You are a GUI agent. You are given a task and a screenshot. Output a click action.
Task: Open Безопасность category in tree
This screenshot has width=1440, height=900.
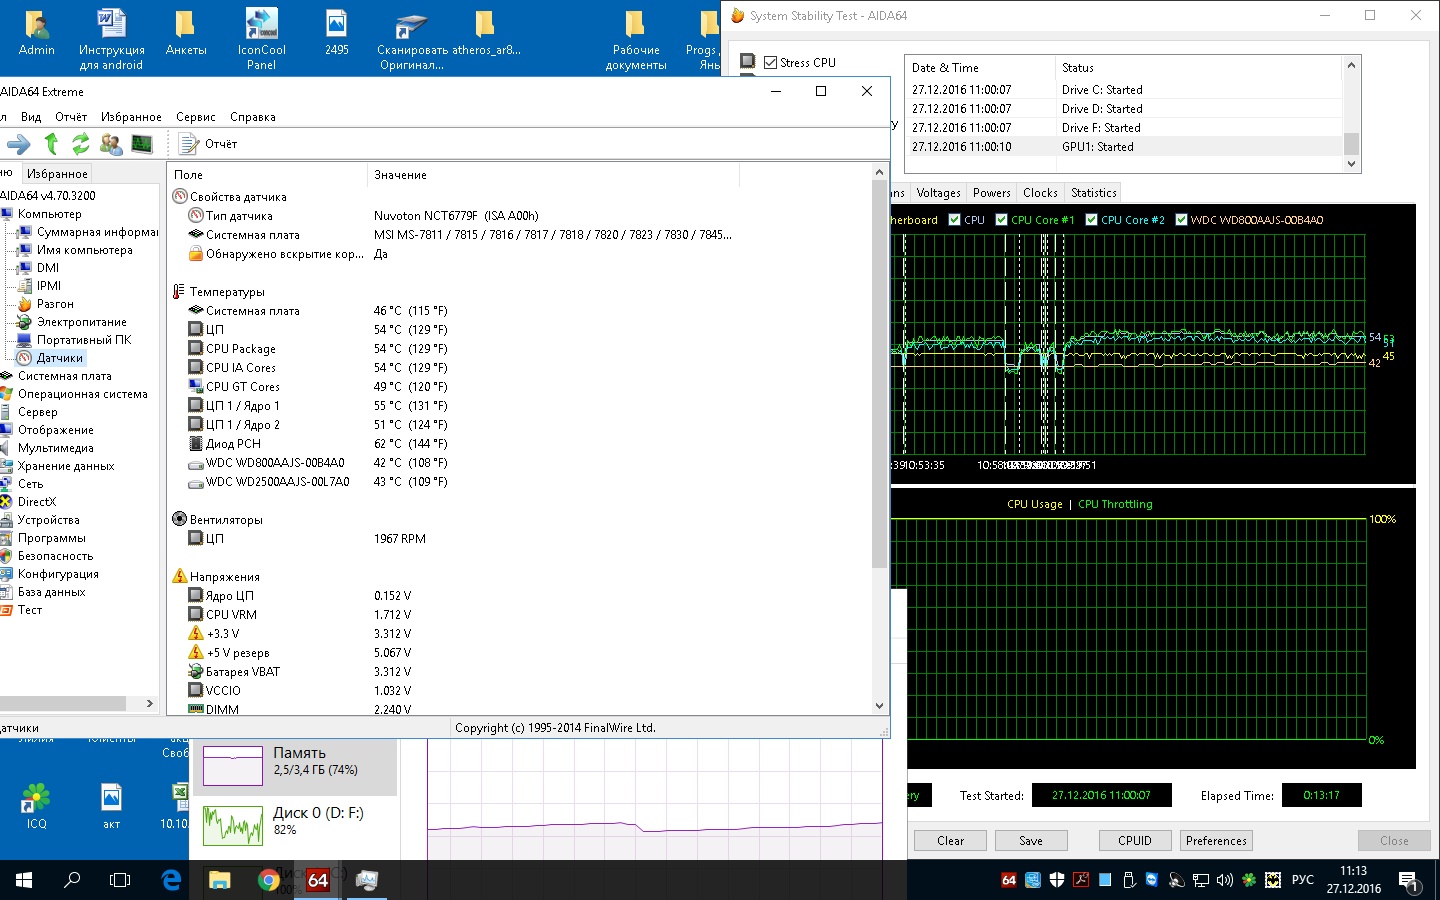(55, 556)
